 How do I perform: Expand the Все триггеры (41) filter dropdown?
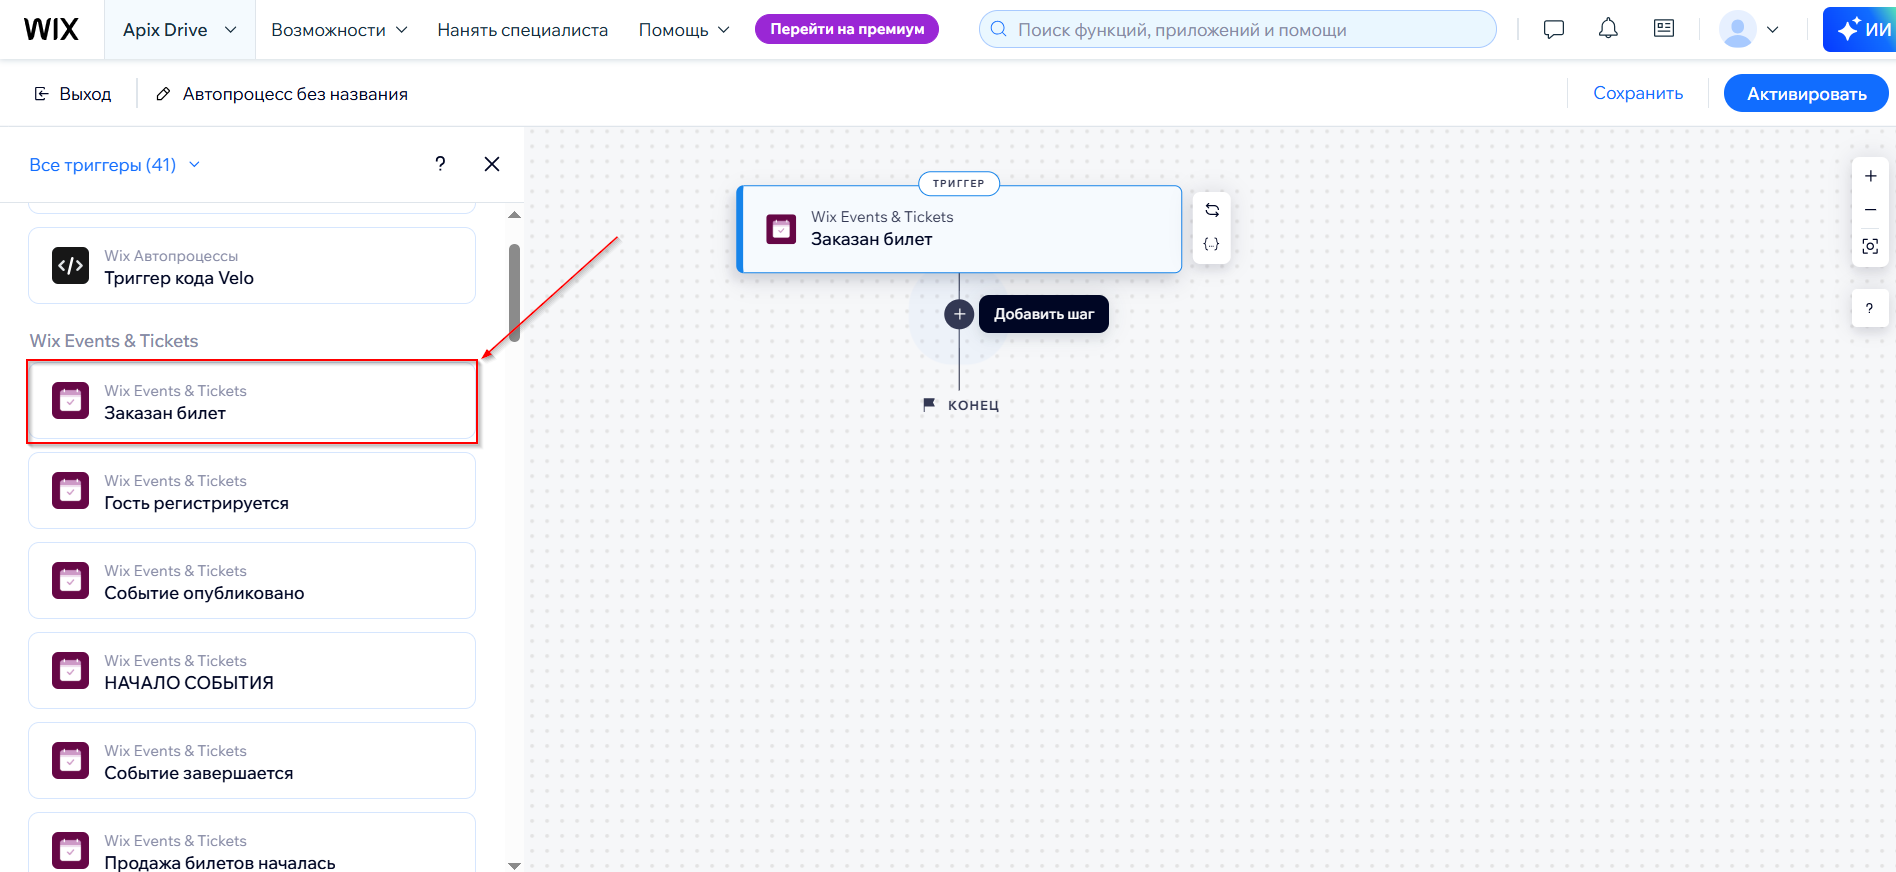115,165
